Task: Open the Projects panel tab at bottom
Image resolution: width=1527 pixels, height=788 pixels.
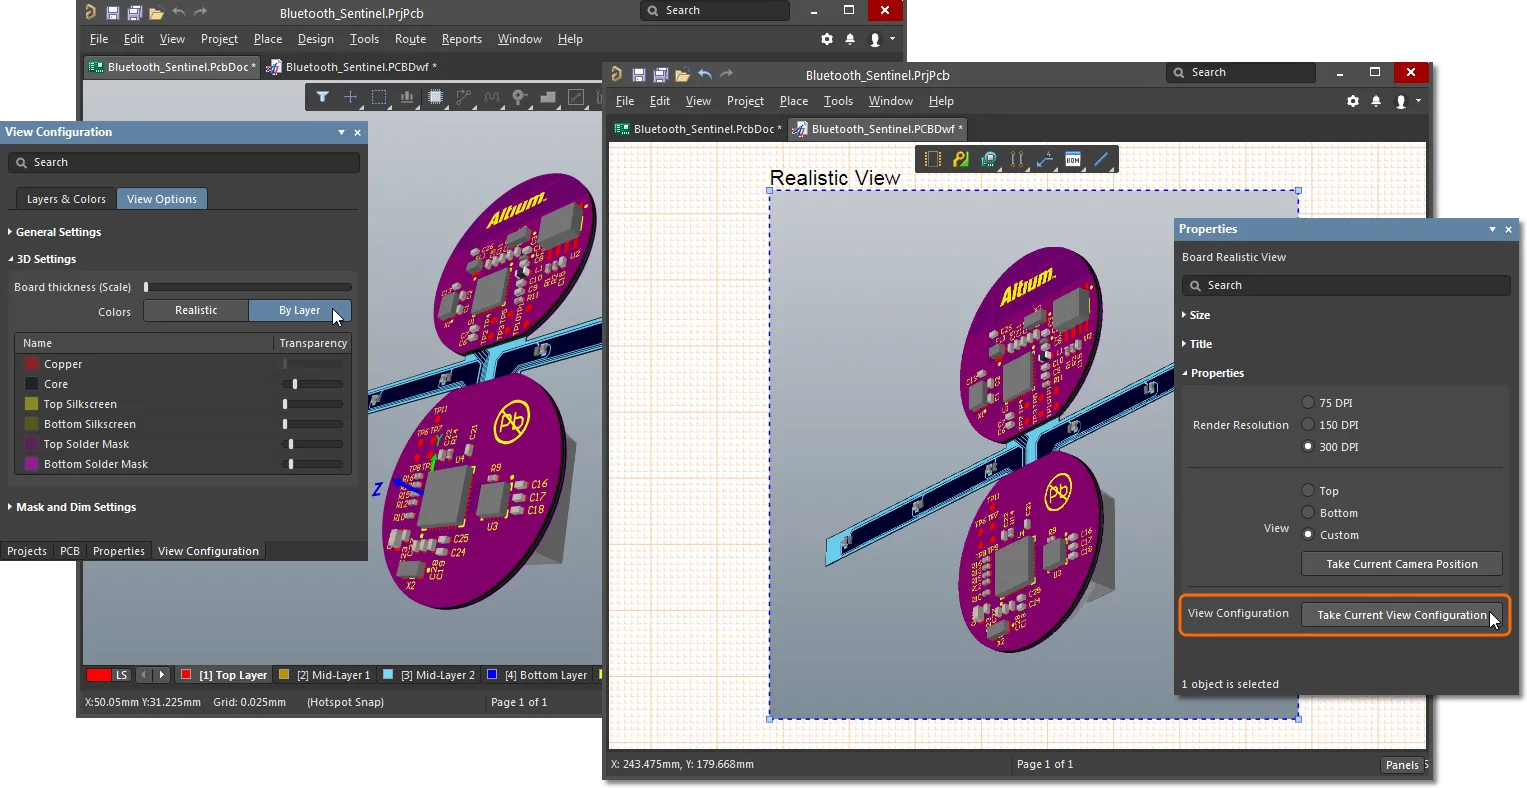Action: click(27, 551)
